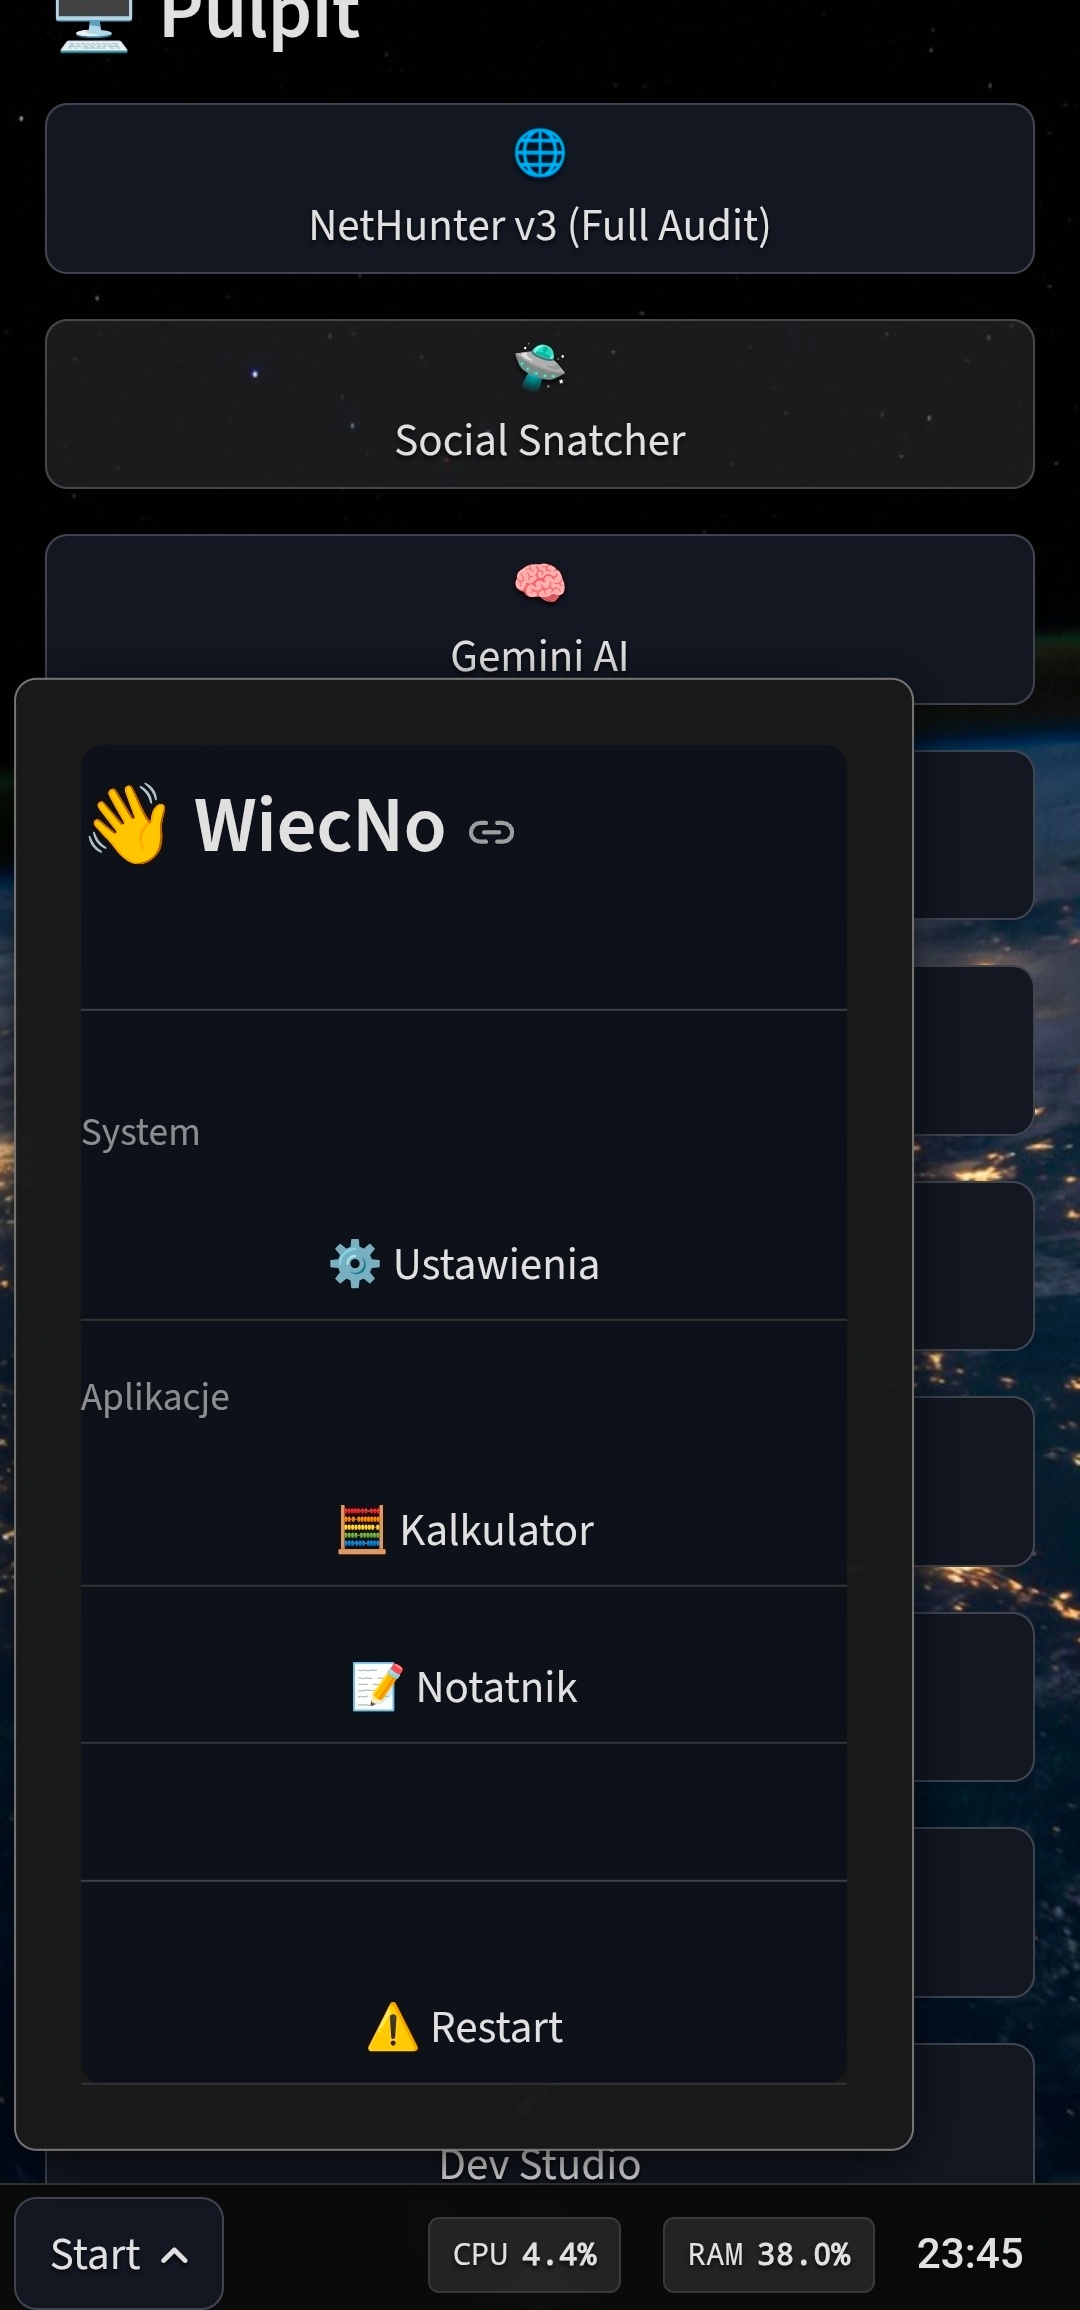This screenshot has height=2310, width=1080.
Task: Click the globe icon above NetHunter v3
Action: point(540,154)
